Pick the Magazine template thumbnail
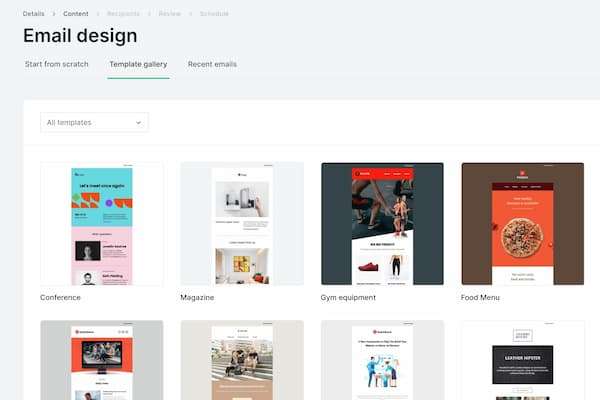 [x=242, y=224]
